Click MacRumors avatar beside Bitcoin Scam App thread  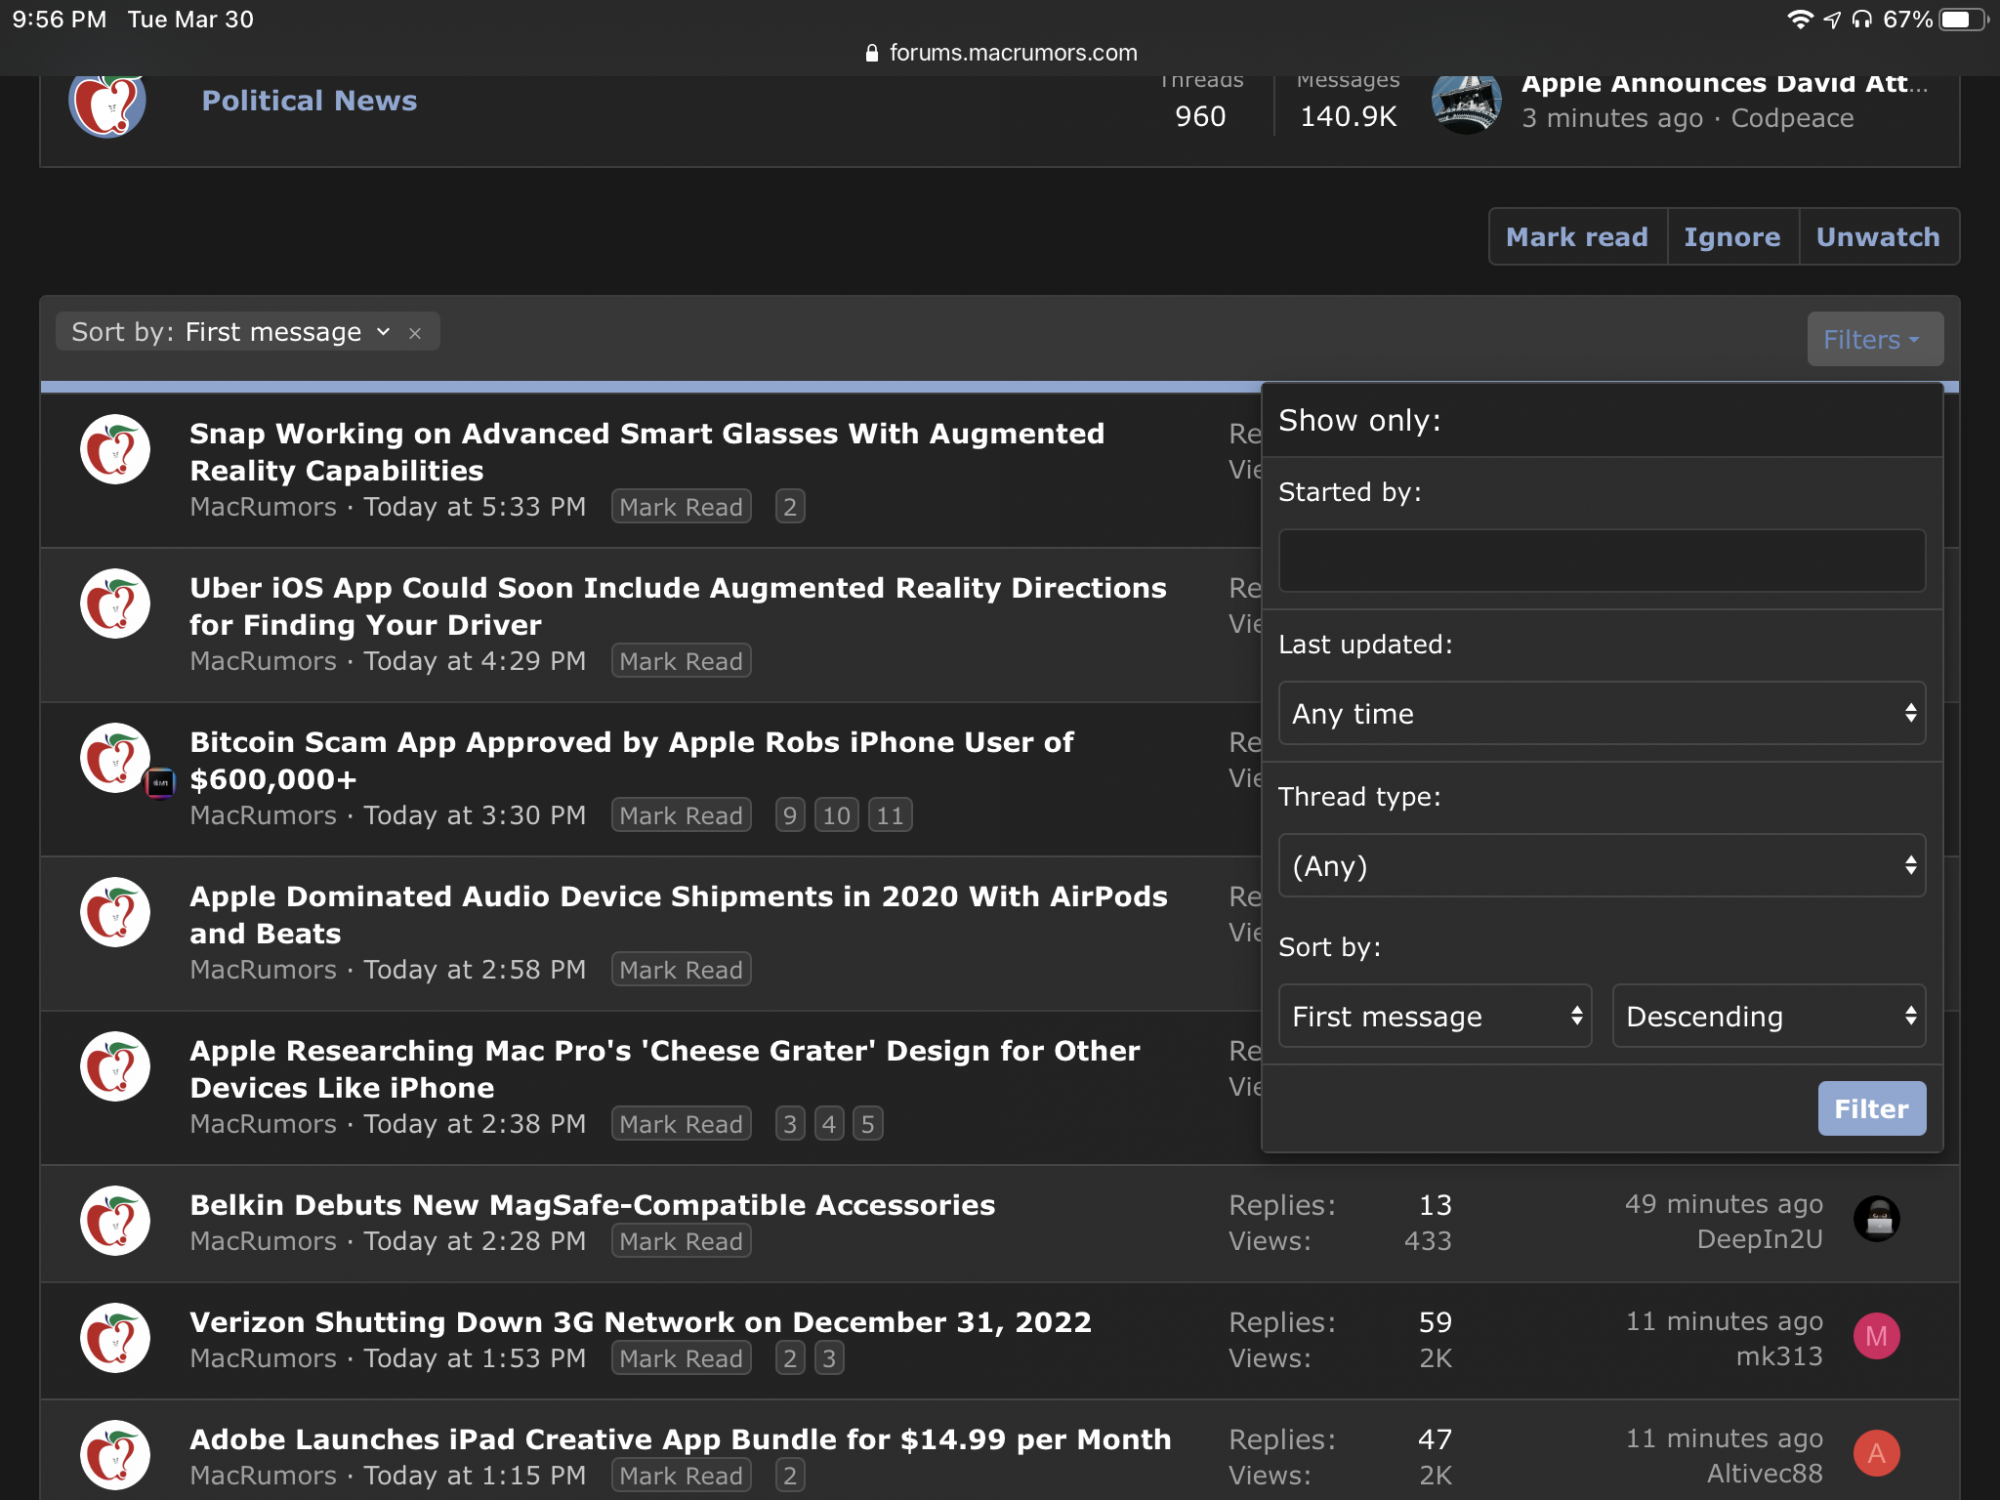115,758
